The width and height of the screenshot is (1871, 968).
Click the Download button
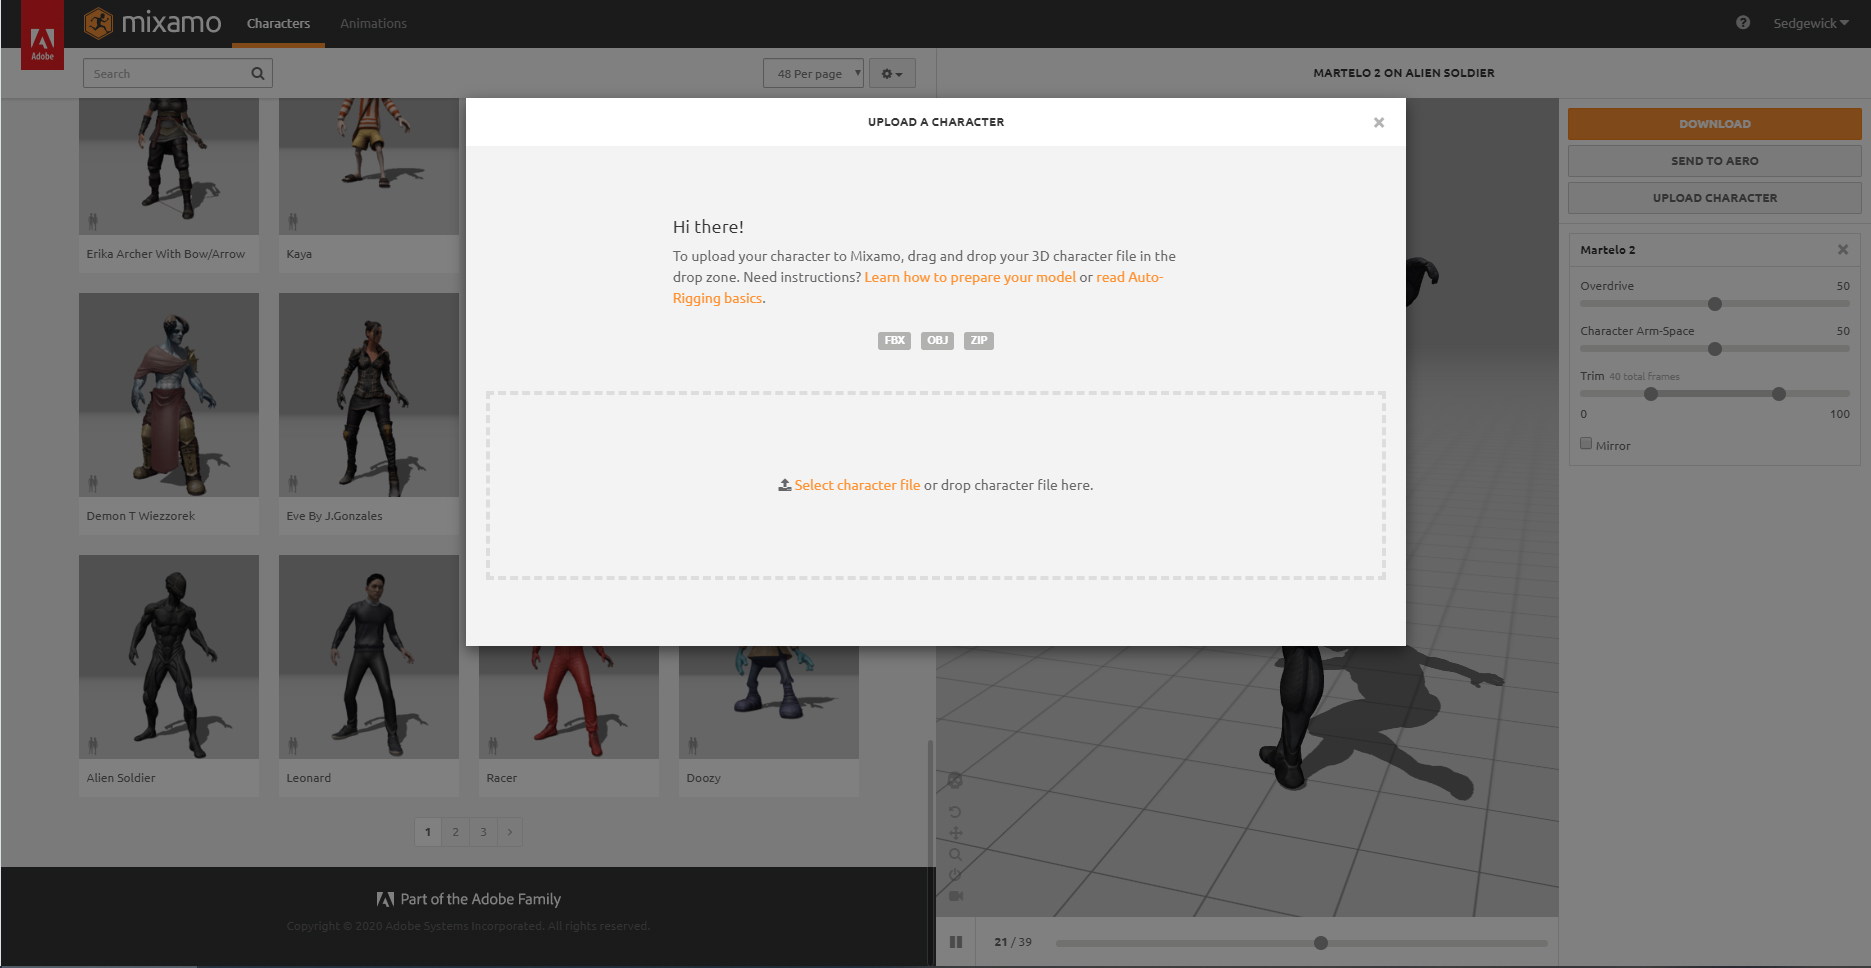(1714, 123)
